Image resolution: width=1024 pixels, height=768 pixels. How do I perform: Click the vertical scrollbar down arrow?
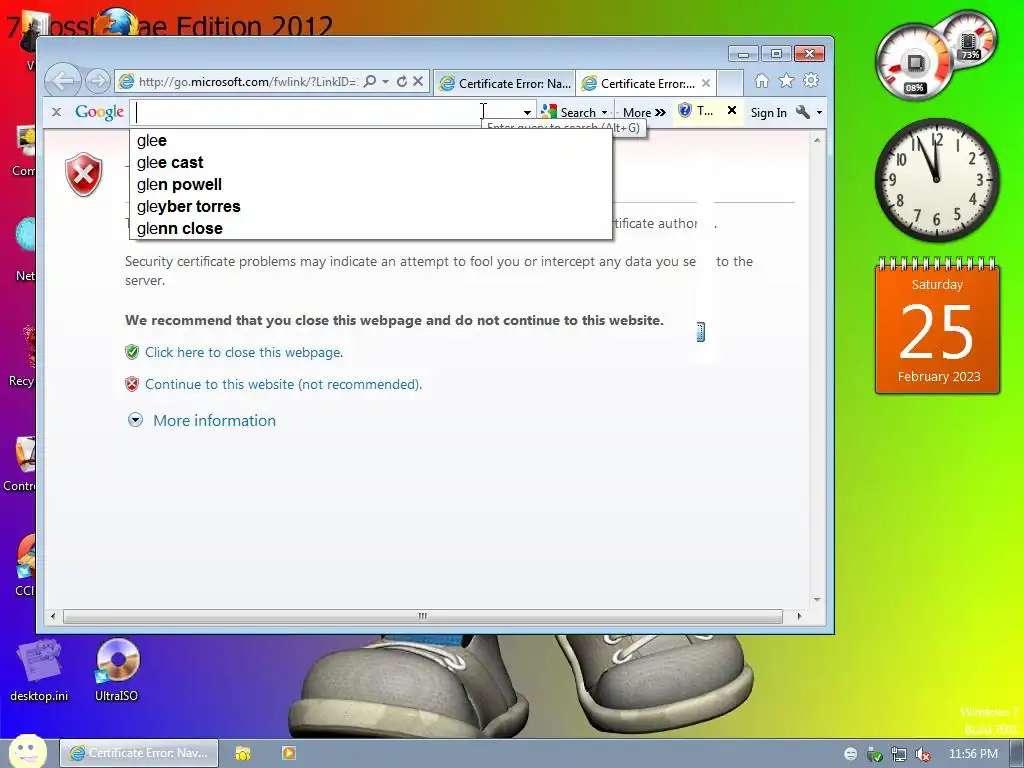click(x=816, y=600)
